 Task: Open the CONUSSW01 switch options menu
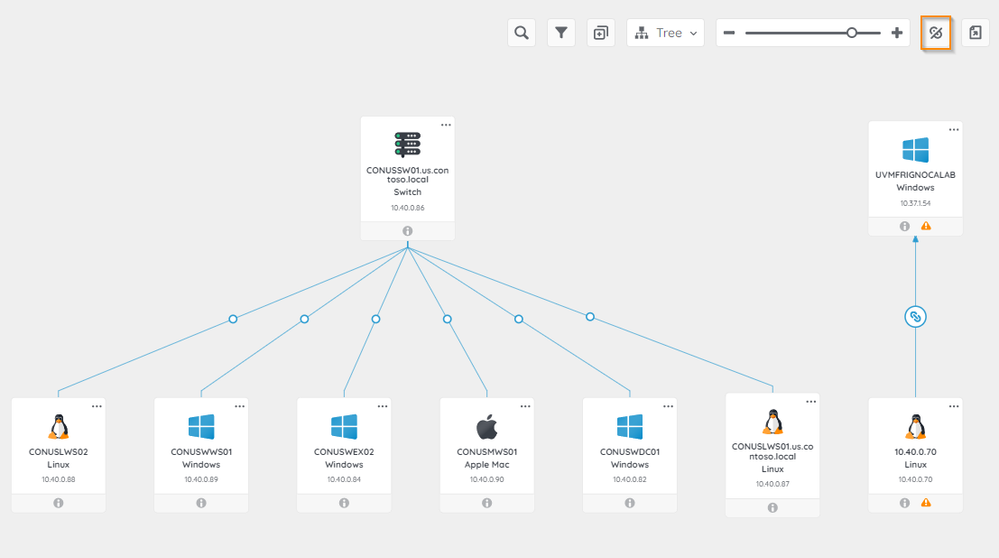coord(446,125)
